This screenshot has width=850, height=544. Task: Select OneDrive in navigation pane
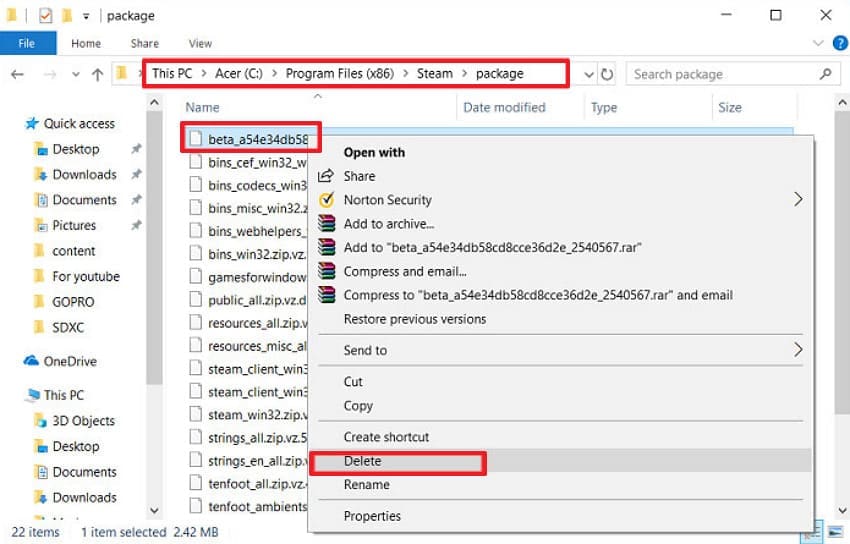[70, 361]
